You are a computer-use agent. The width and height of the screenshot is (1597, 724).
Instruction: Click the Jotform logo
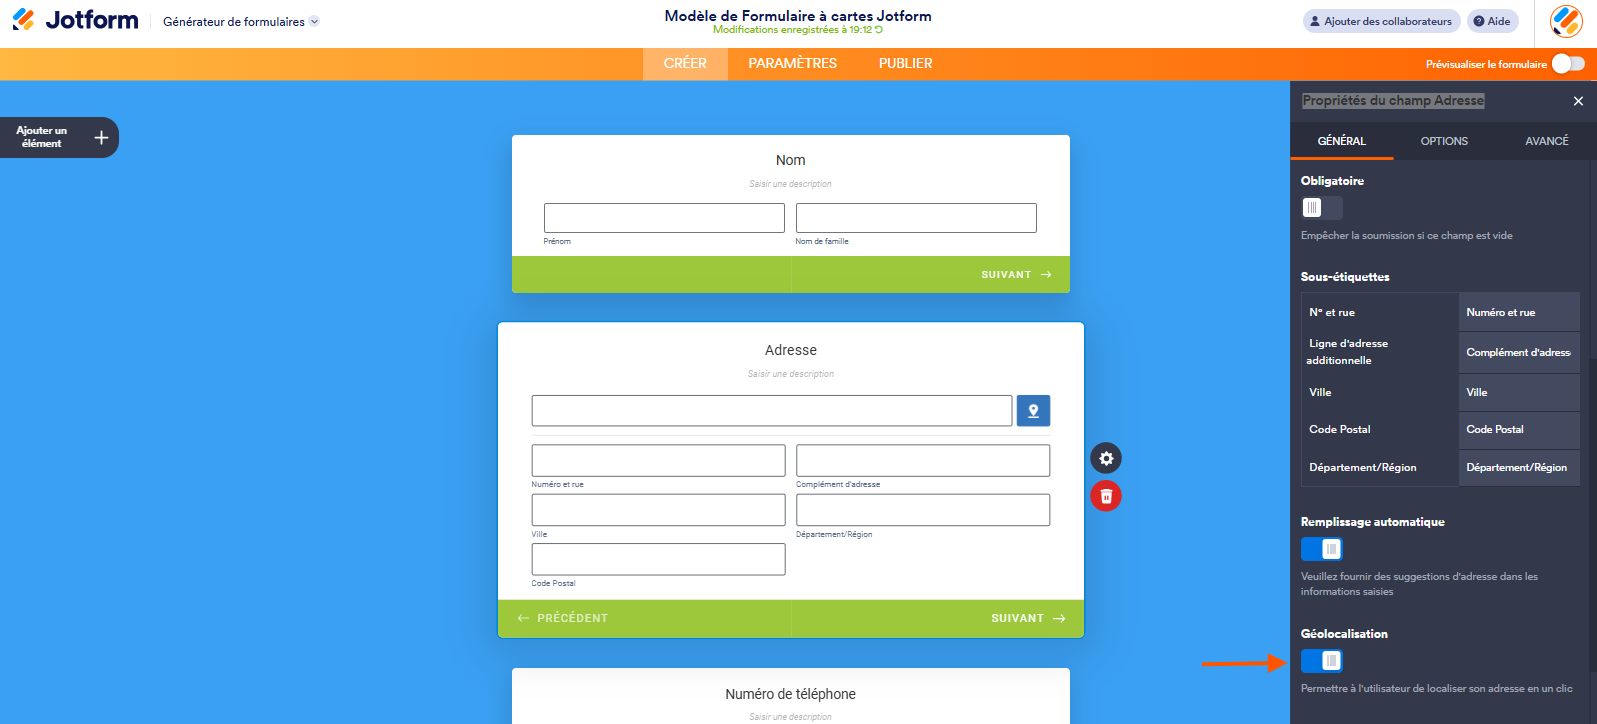point(76,20)
